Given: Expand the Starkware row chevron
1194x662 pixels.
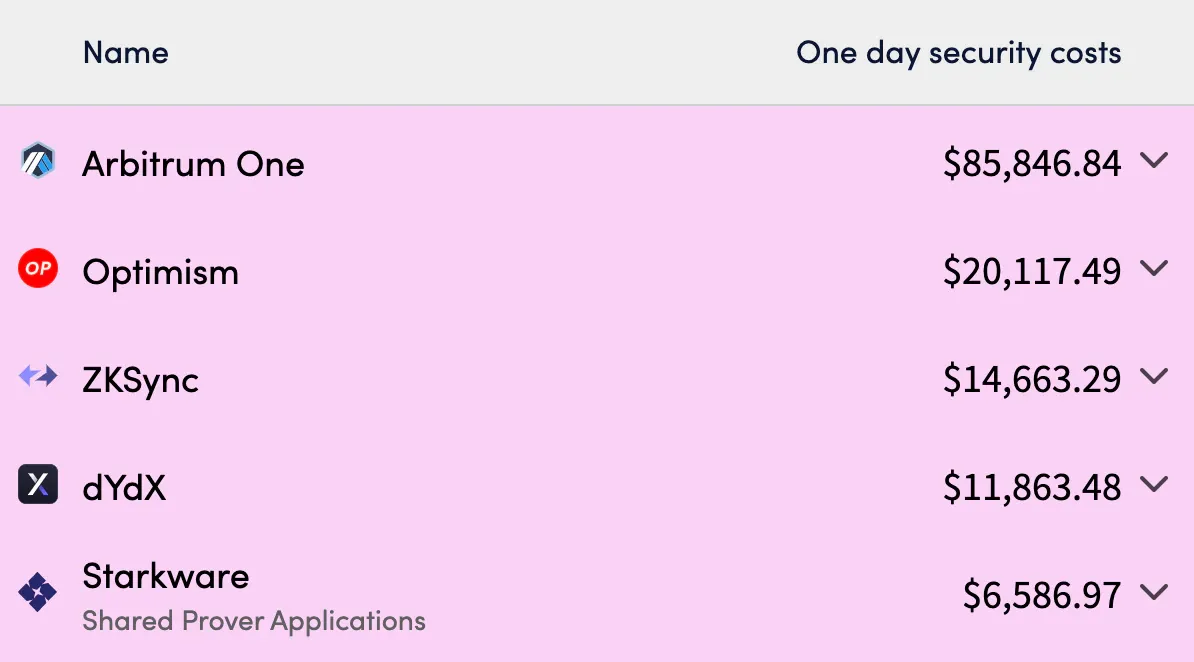Looking at the screenshot, I should [1154, 592].
